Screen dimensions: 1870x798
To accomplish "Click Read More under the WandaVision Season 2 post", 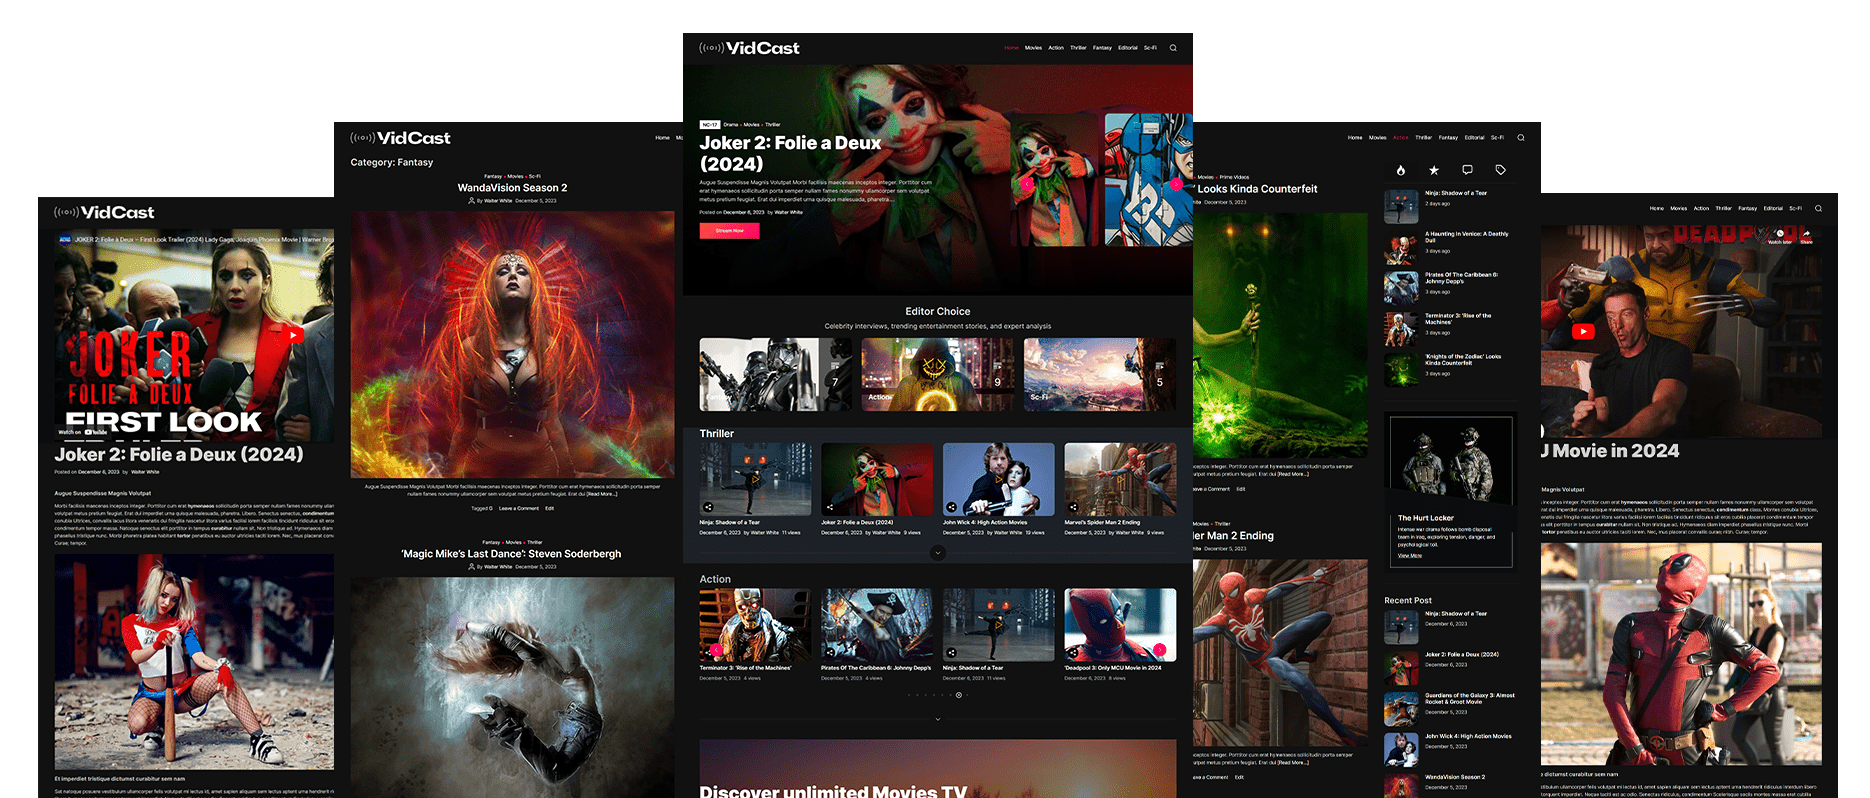I will point(601,494).
